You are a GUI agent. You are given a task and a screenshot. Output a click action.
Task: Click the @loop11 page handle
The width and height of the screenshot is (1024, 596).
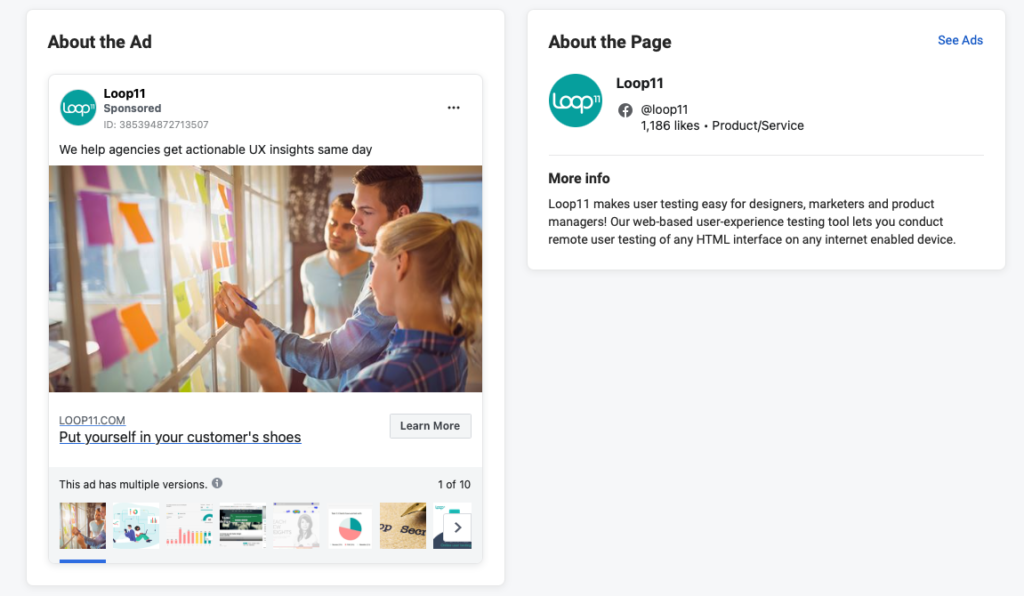664,110
